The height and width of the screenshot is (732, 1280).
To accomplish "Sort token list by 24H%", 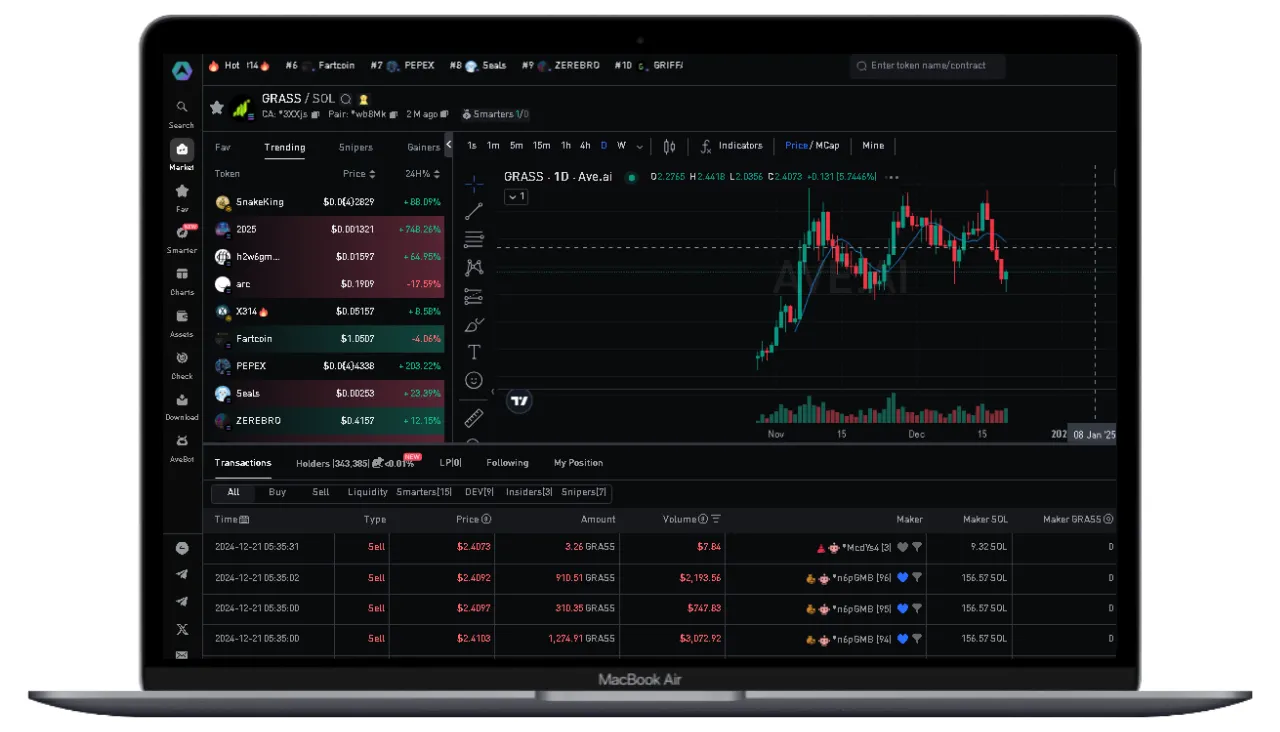I will coord(423,174).
